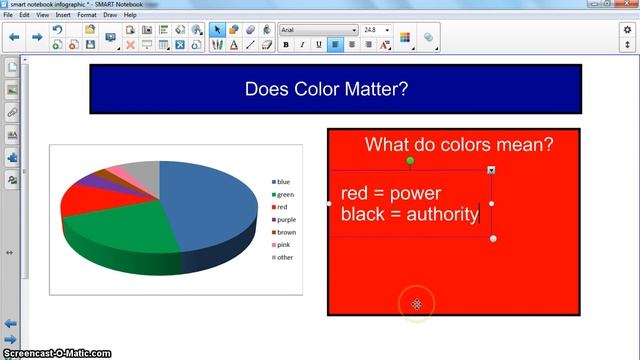Open the Add-ons puzzle piece tab
This screenshot has width=640, height=360.
(x=12, y=158)
